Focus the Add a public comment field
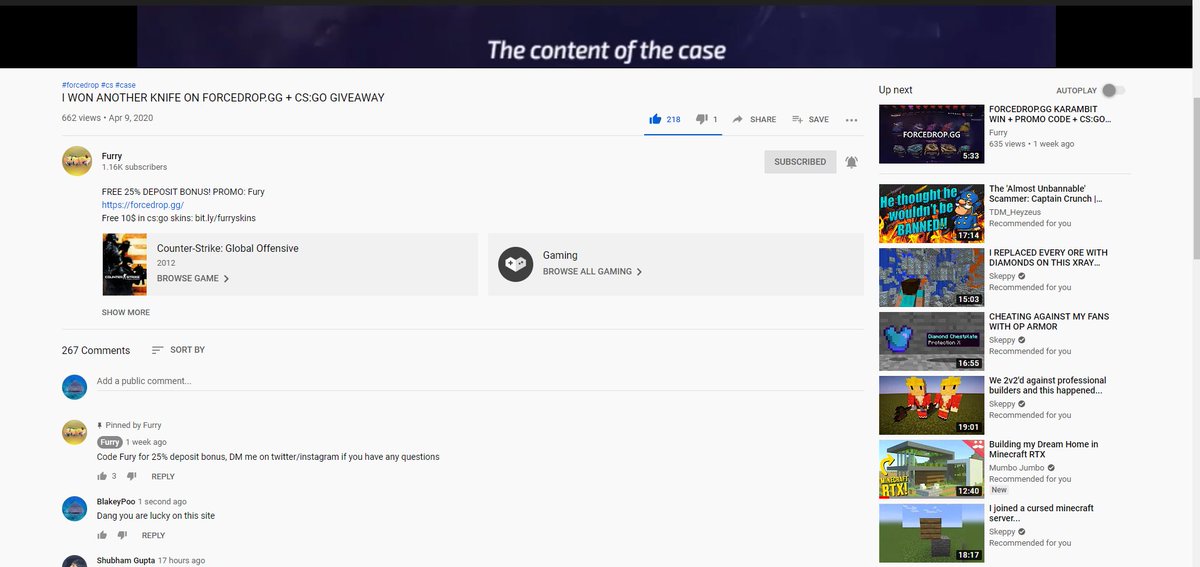The height and width of the screenshot is (567, 1200). [x=479, y=381]
